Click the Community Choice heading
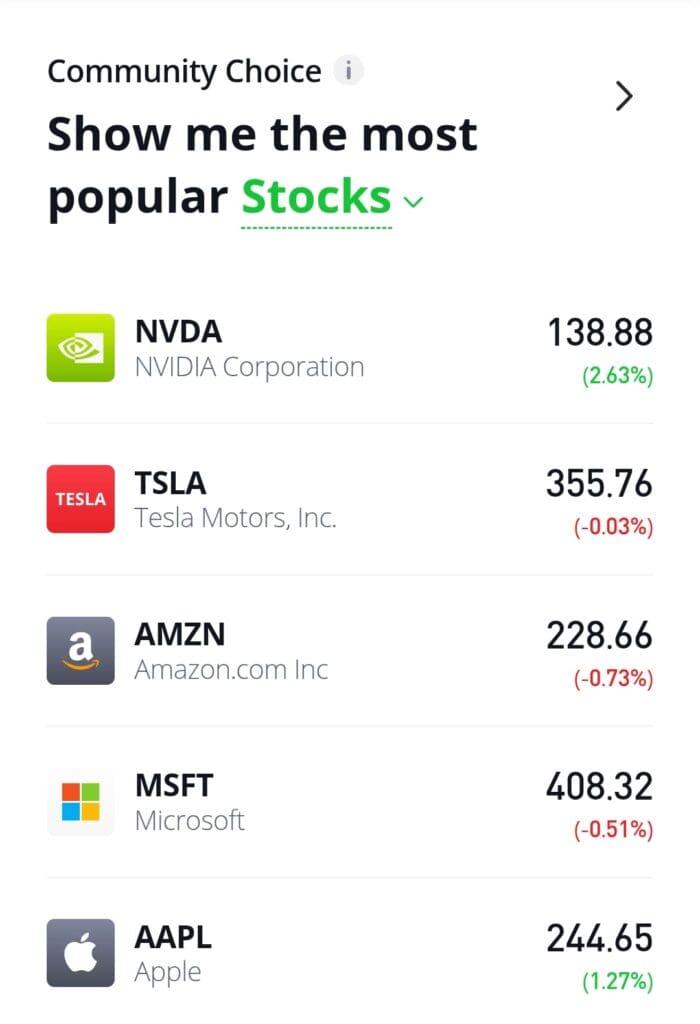Image resolution: width=700 pixels, height=1024 pixels. point(185,71)
